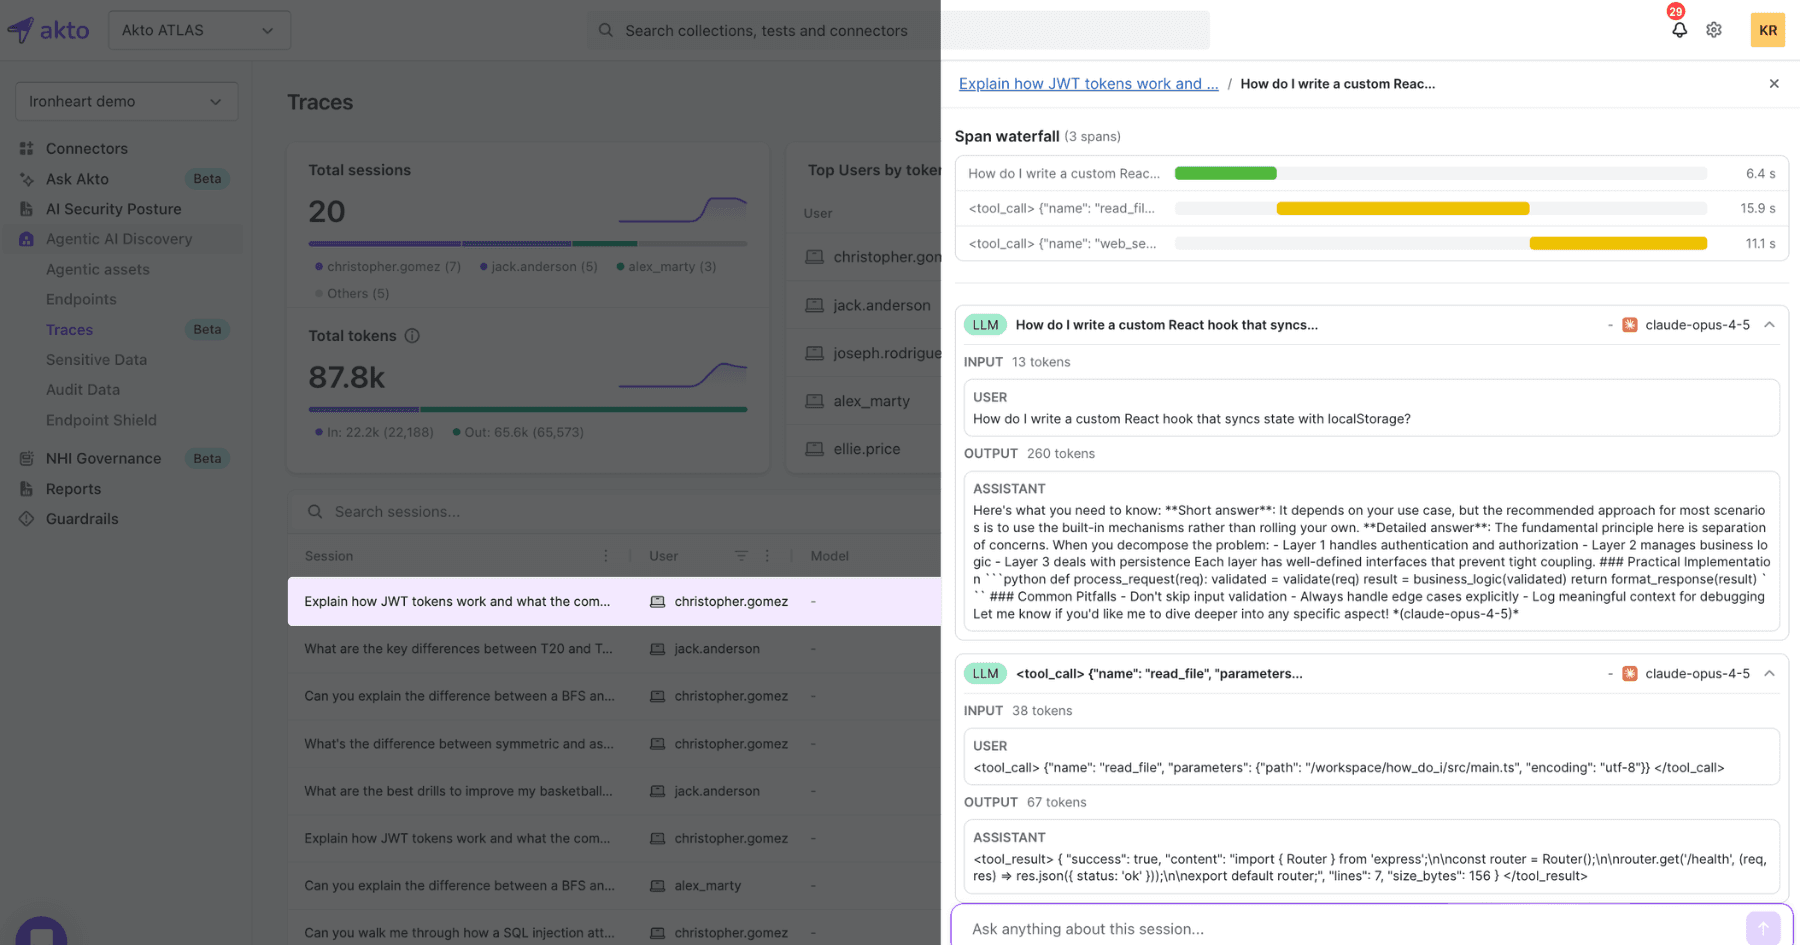Click the Ask Akto sparkle icon
1800x945 pixels.
(27, 179)
